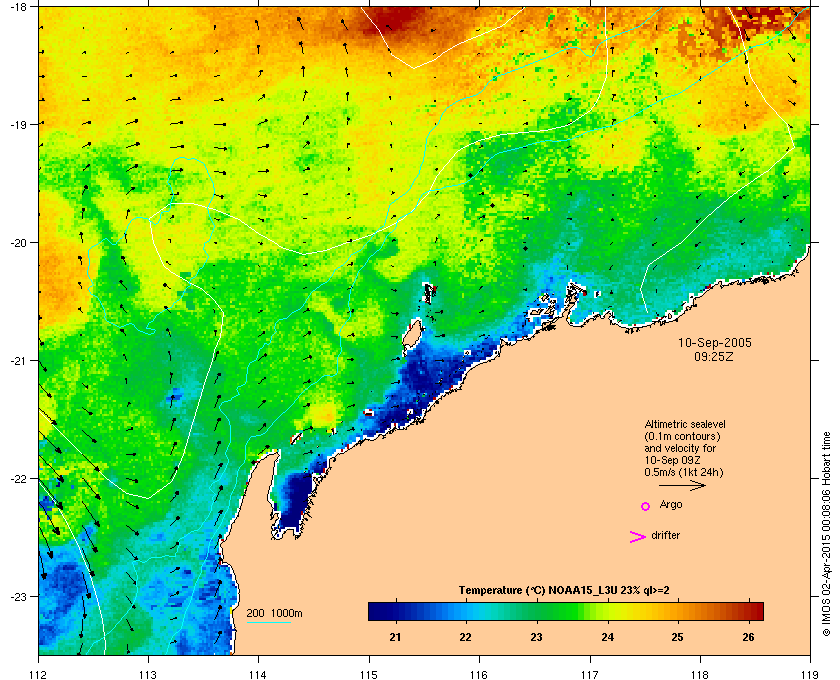840x680 pixels.
Task: Click the time text 09:25Z
Action: [714, 356]
